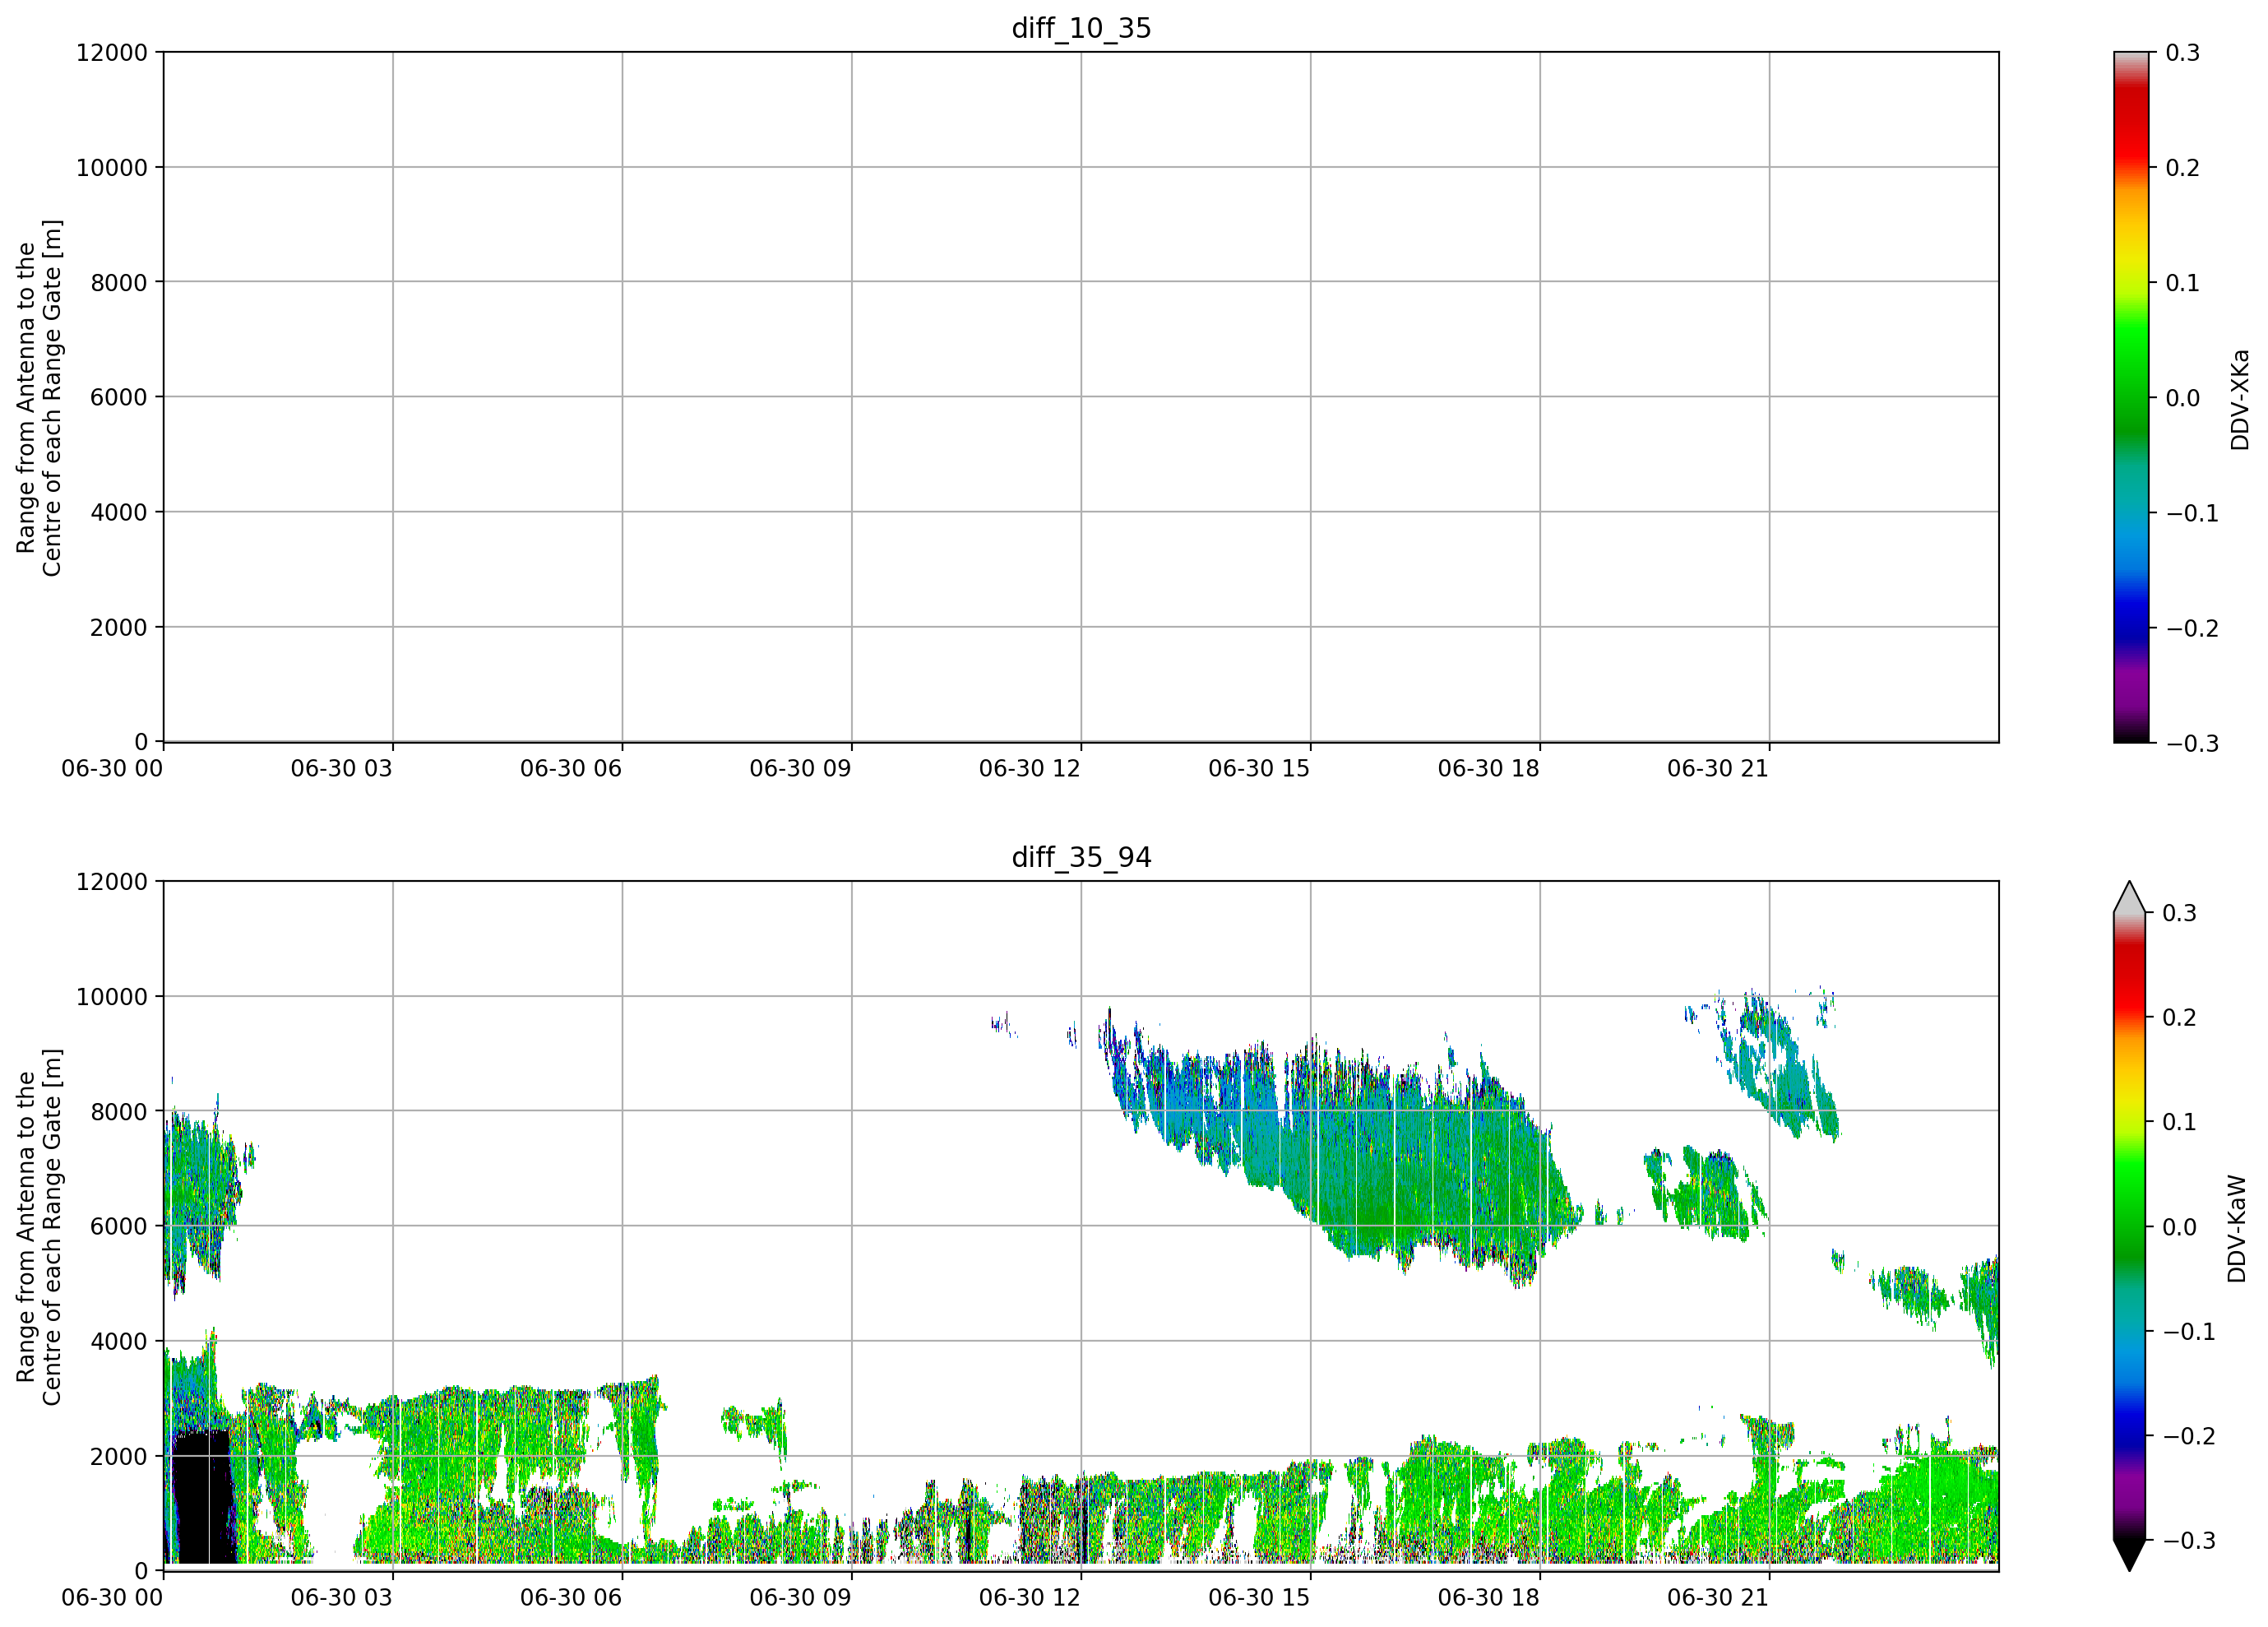The image size is (2268, 1627).
Task: Click the −0.2 tick on the DDV-XKa colorbar
Action: pos(2192,627)
